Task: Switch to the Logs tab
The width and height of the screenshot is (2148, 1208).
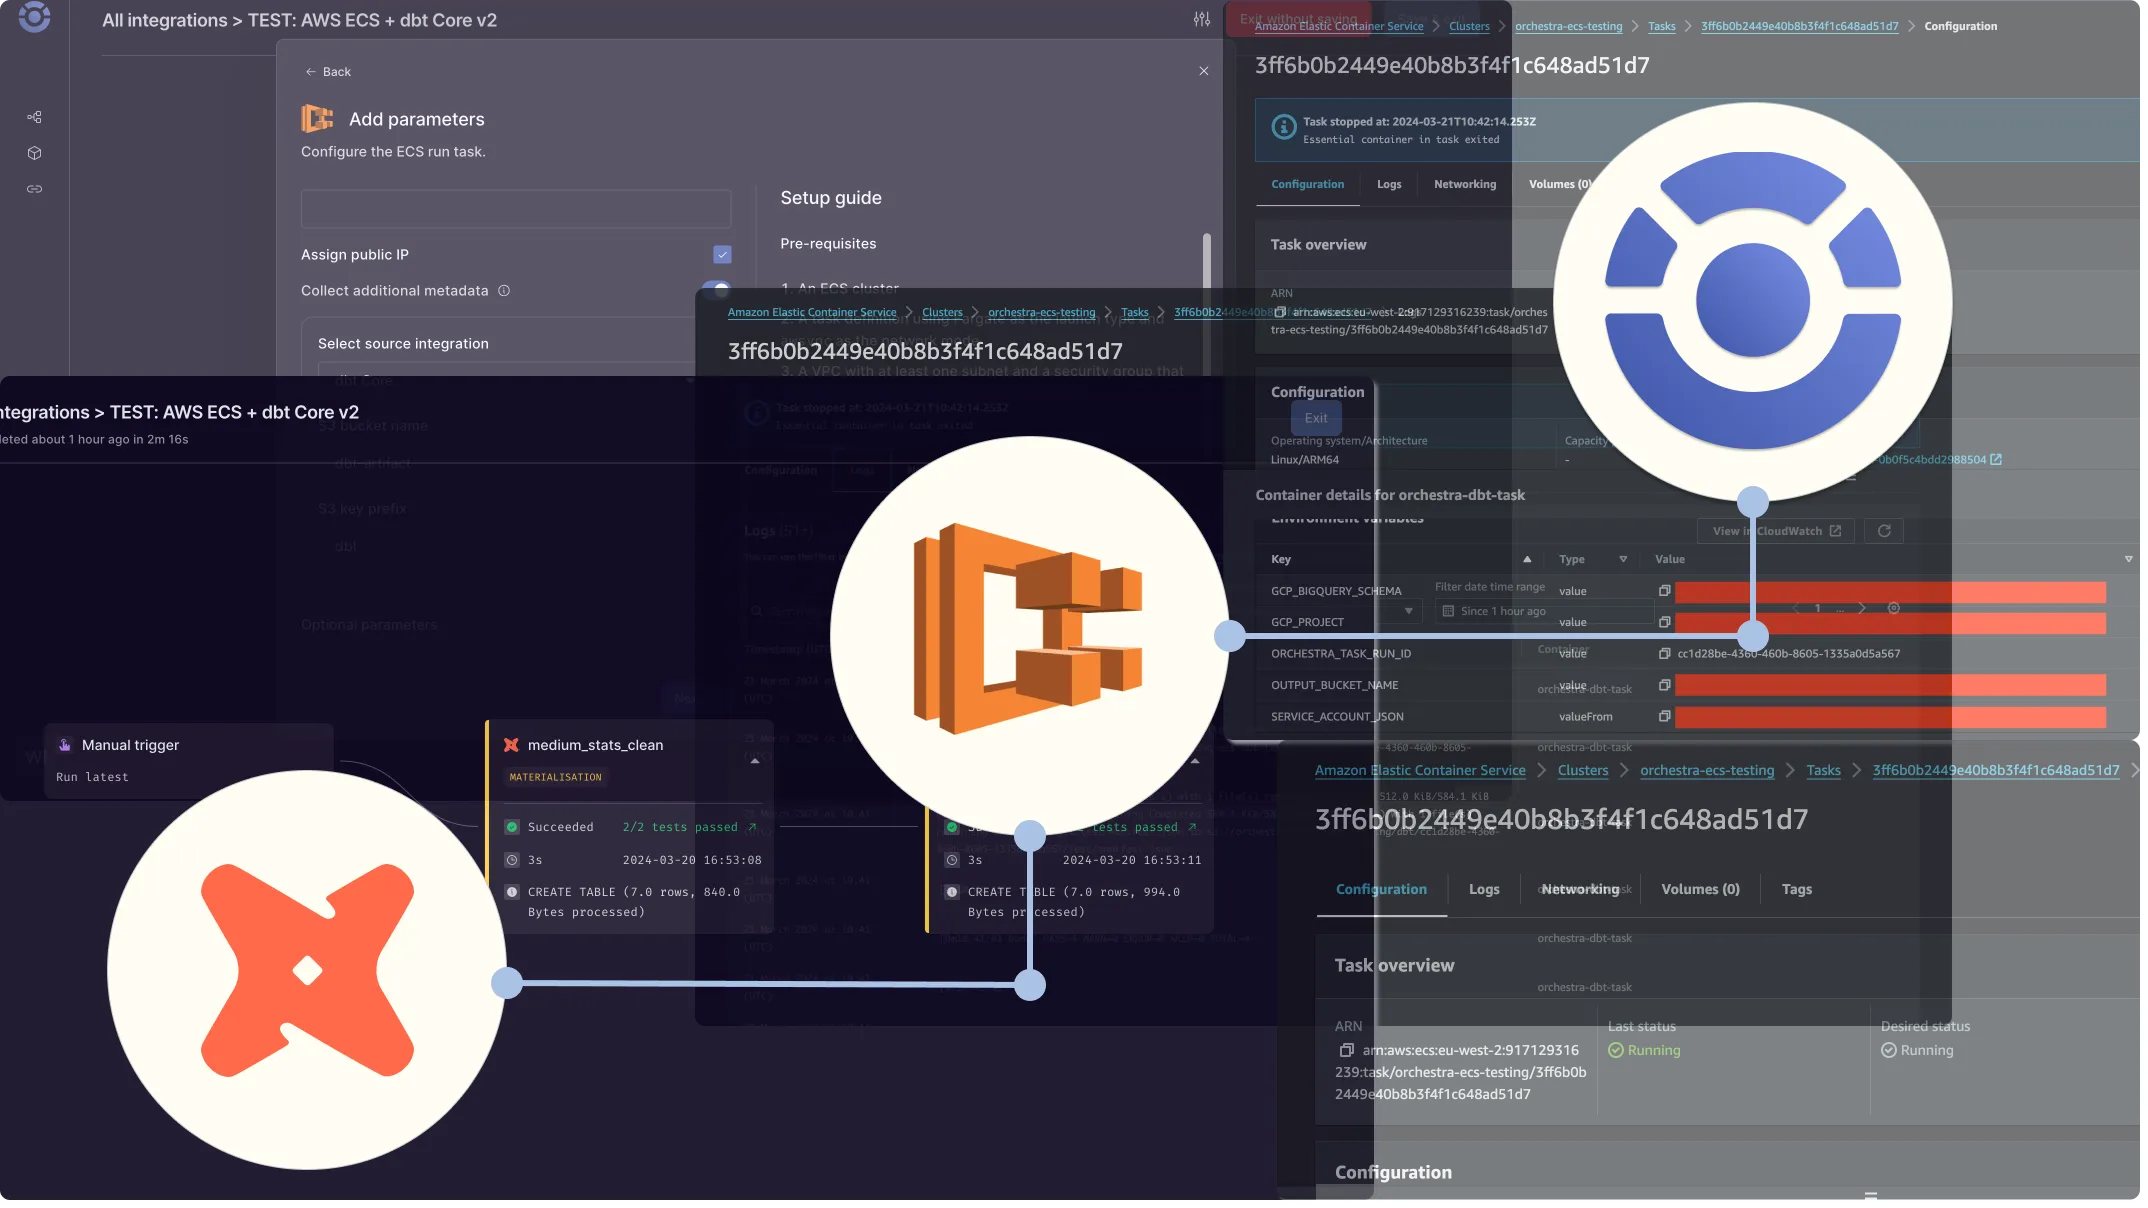Action: (1483, 889)
